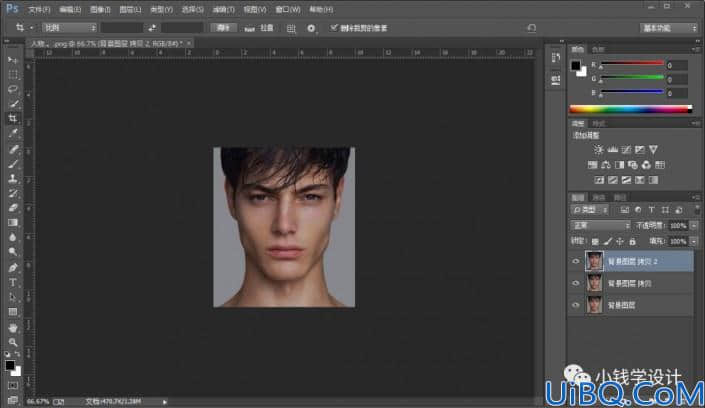This screenshot has width=705, height=408.
Task: Select the Dodge tool
Action: click(x=13, y=252)
